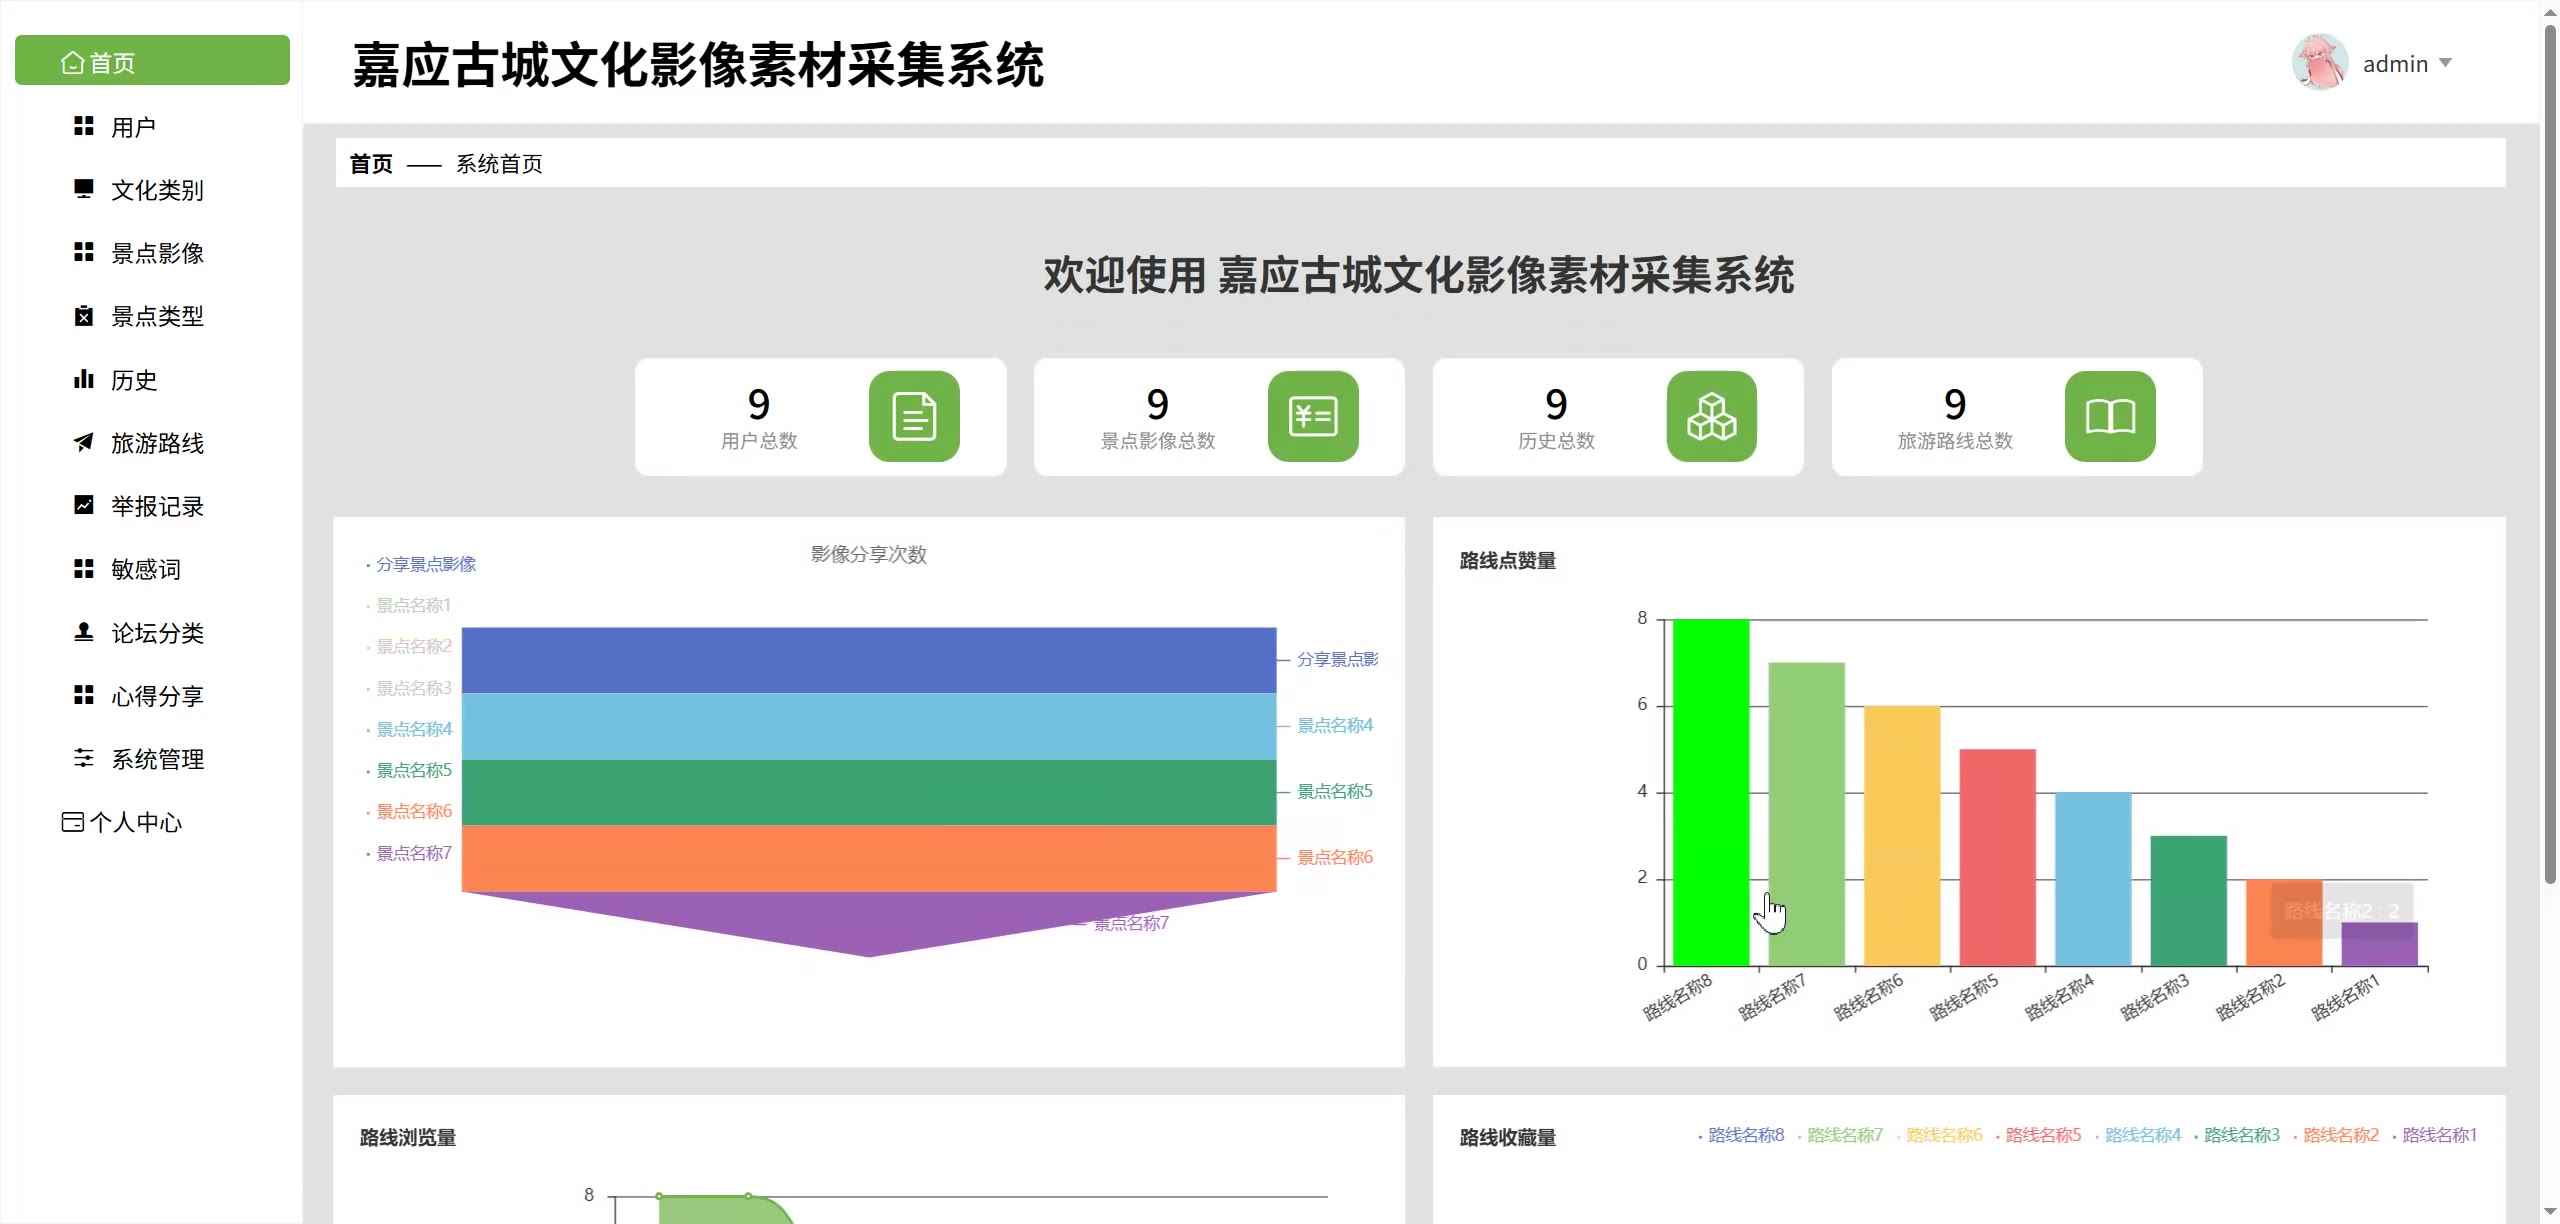Toggle 分享景点影像 legend entry

pyautogui.click(x=424, y=564)
